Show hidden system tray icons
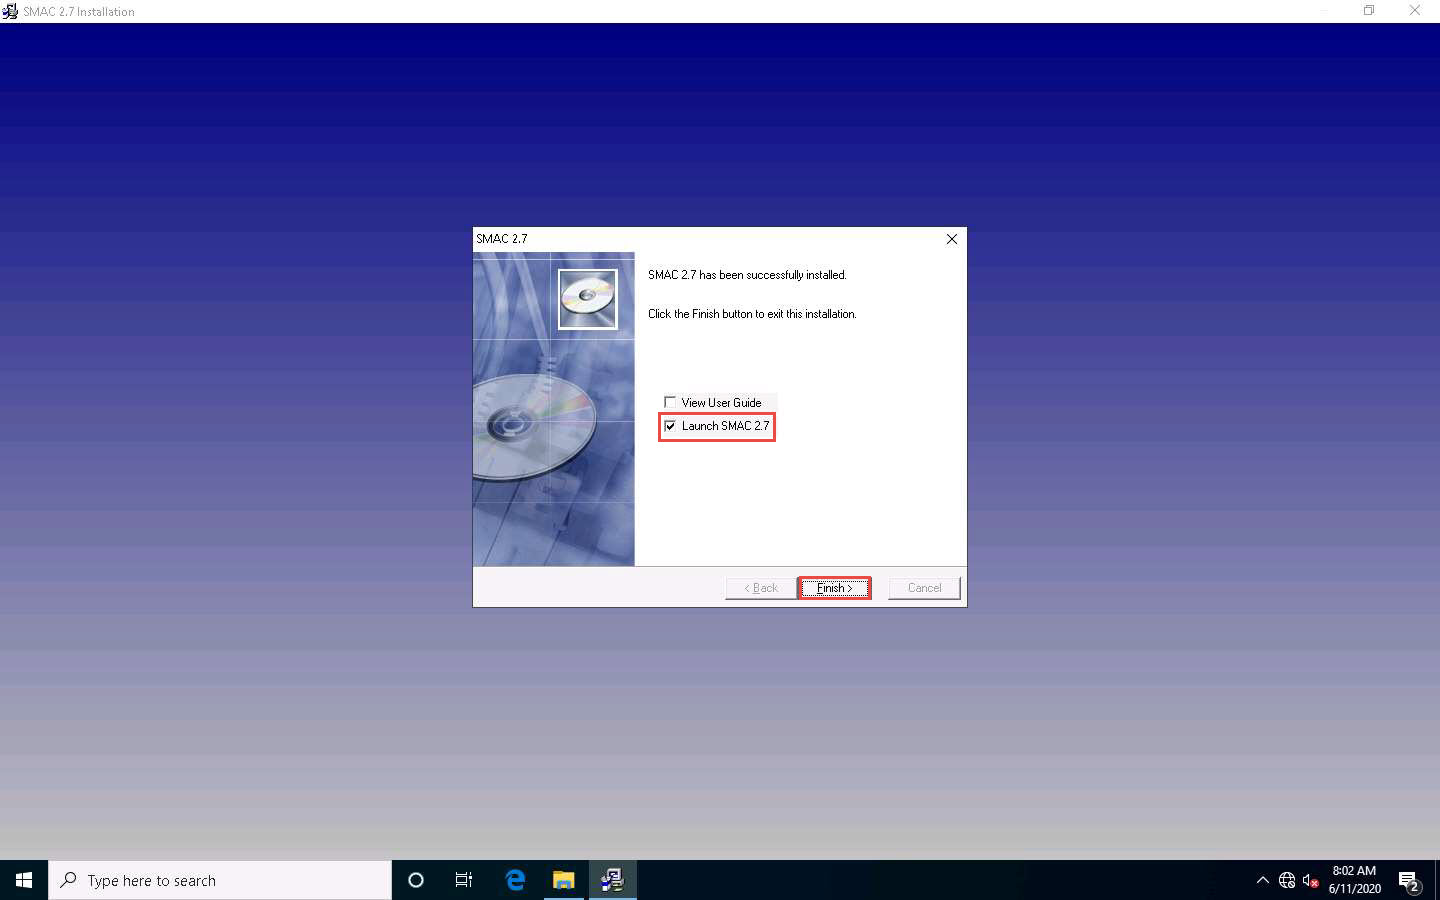This screenshot has width=1440, height=900. coord(1262,880)
